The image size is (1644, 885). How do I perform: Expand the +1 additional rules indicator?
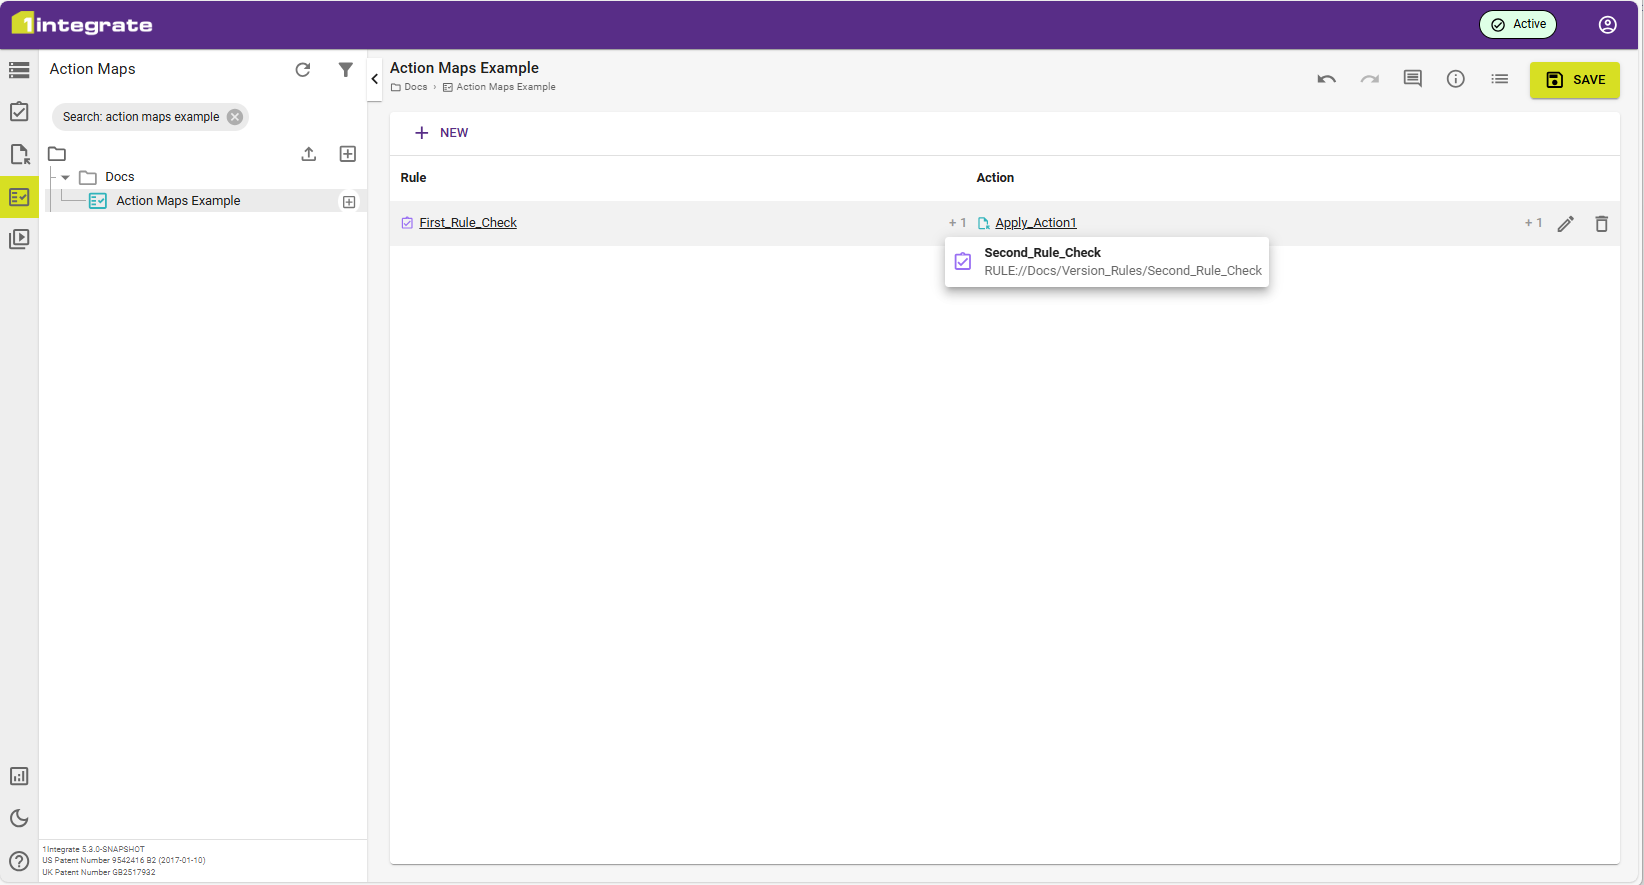point(957,223)
